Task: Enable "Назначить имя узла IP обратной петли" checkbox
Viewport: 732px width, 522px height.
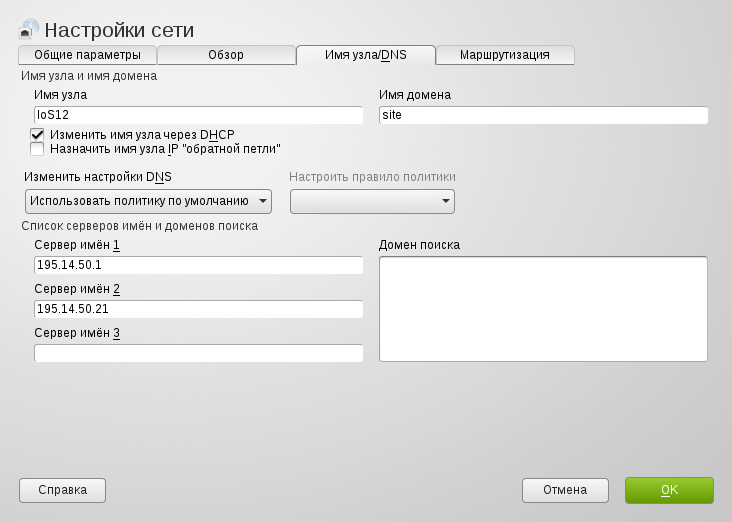Action: [x=38, y=149]
